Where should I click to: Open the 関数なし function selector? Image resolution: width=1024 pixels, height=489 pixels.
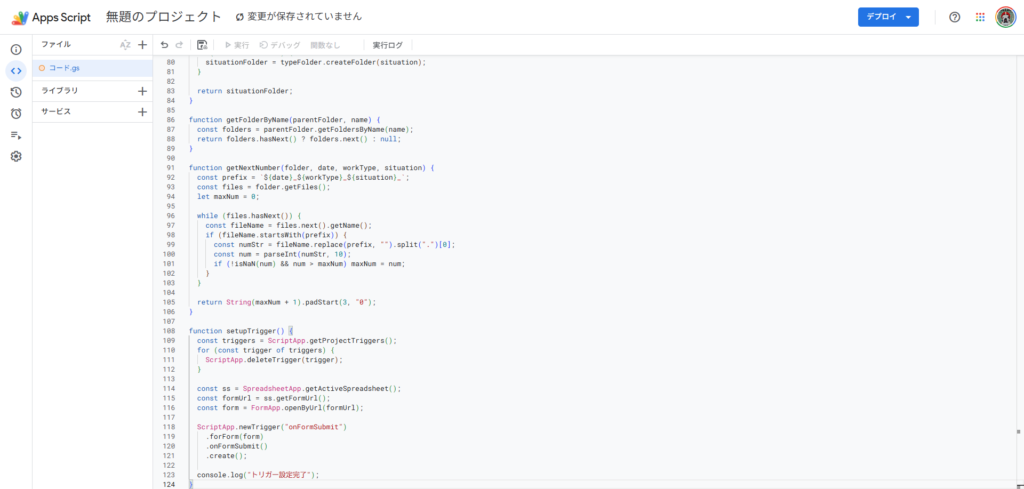tap(325, 45)
